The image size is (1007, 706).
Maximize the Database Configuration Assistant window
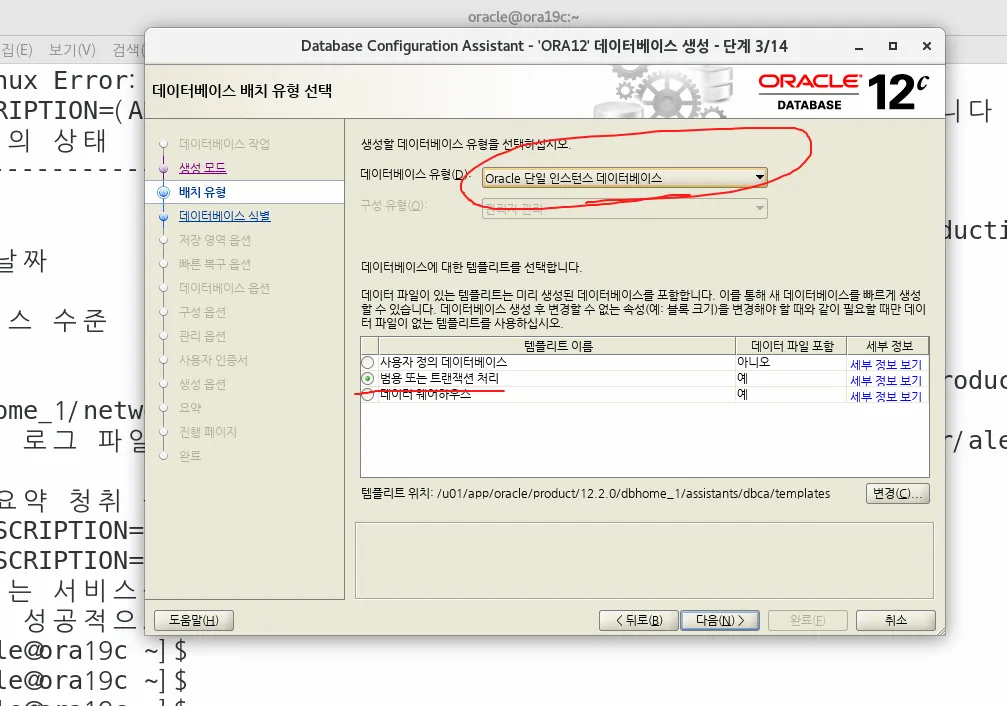[893, 46]
